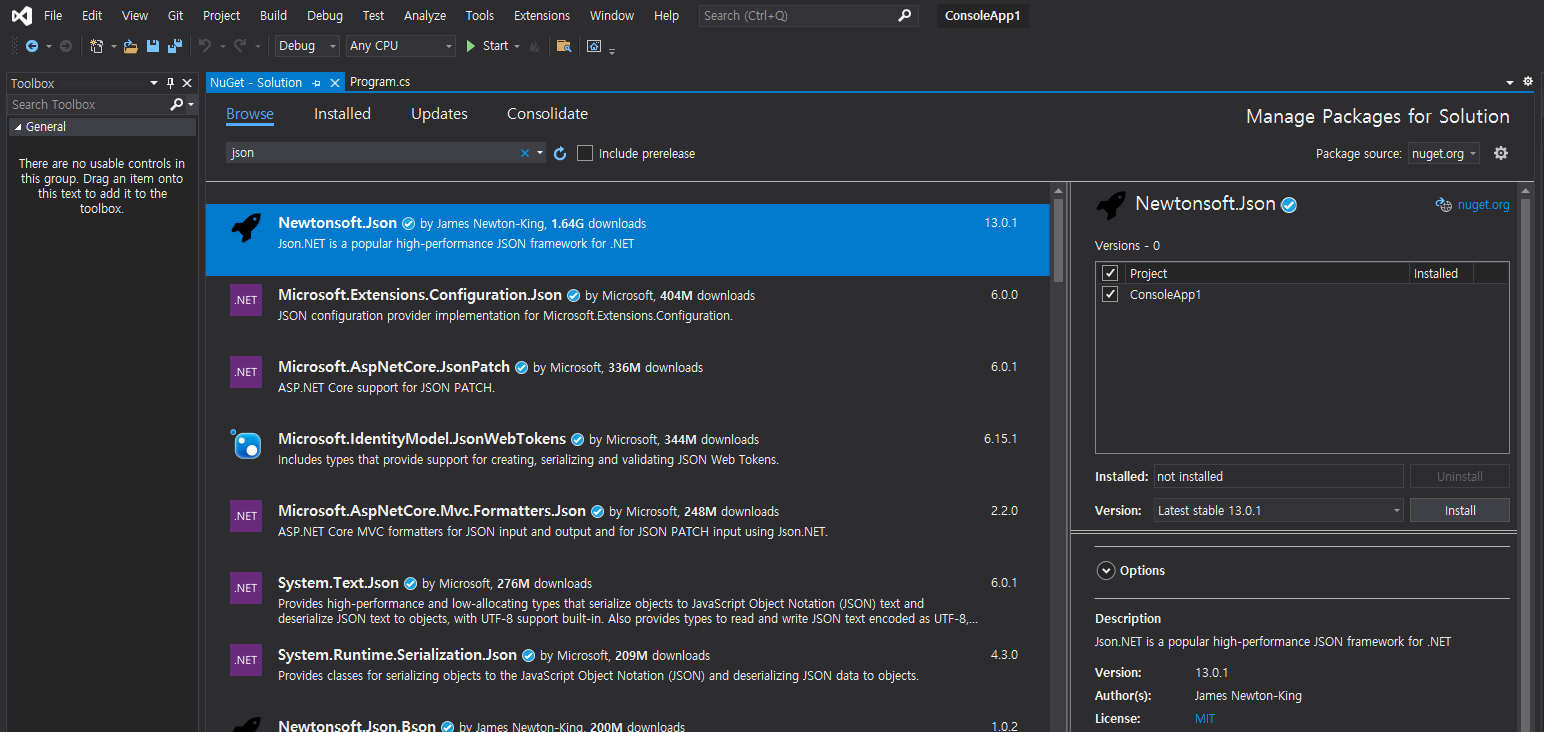Click the pin icon on NuGet - Solution tab
Viewport: 1544px width, 732px height.
(316, 82)
